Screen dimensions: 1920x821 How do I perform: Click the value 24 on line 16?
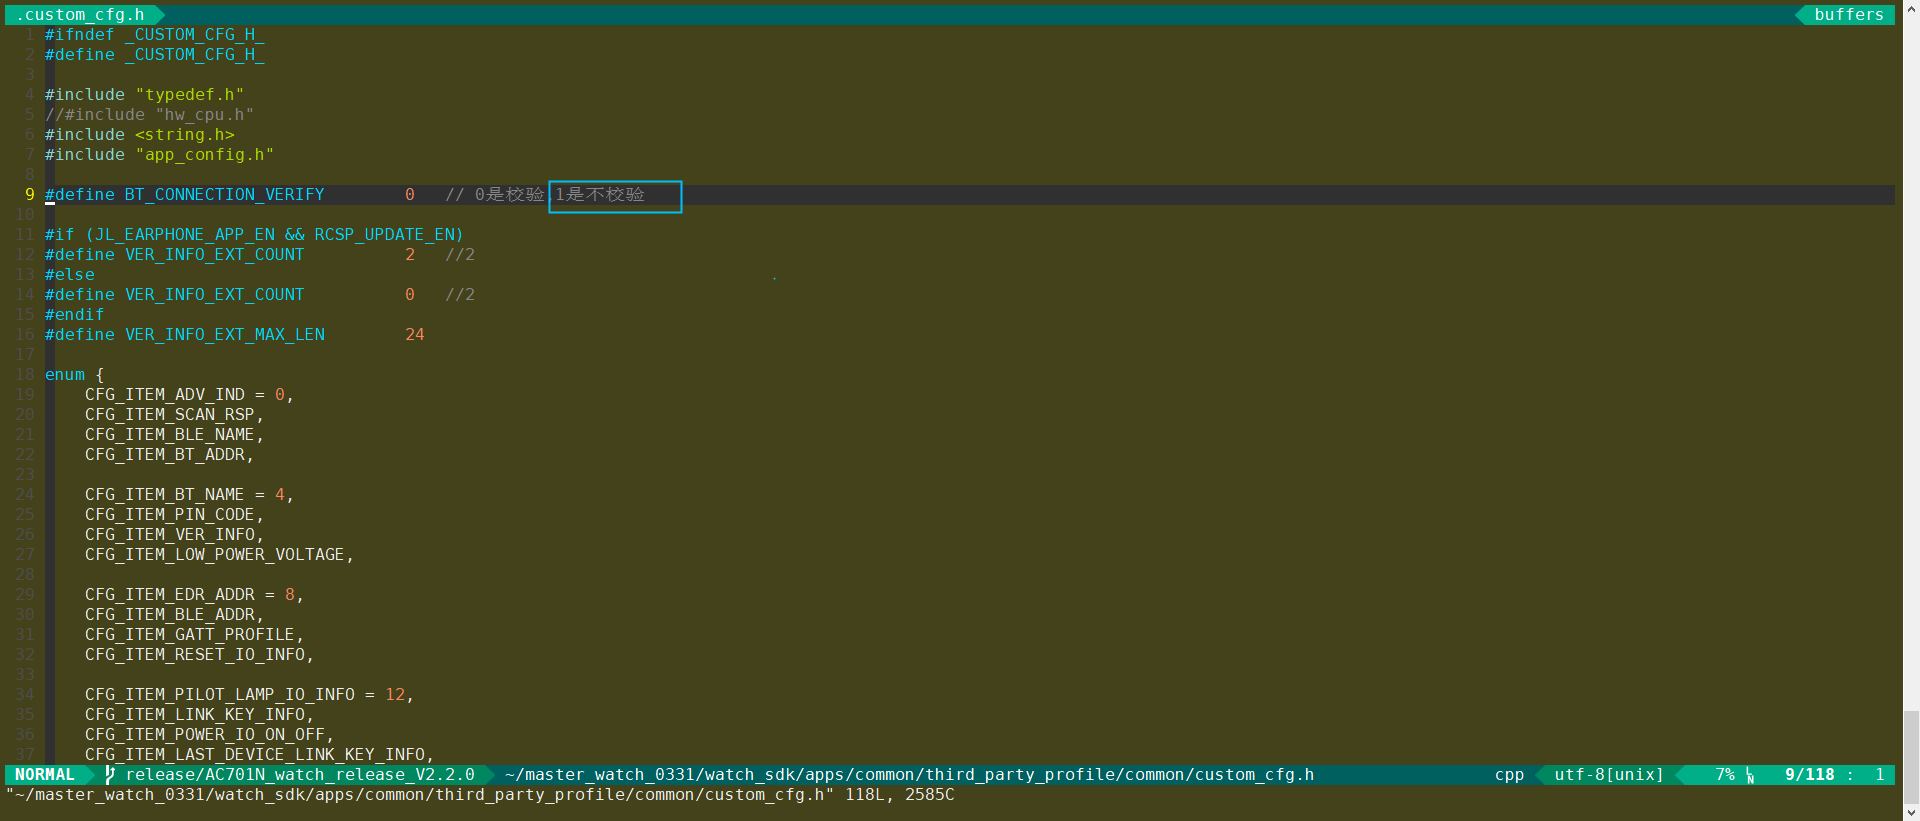click(x=415, y=335)
